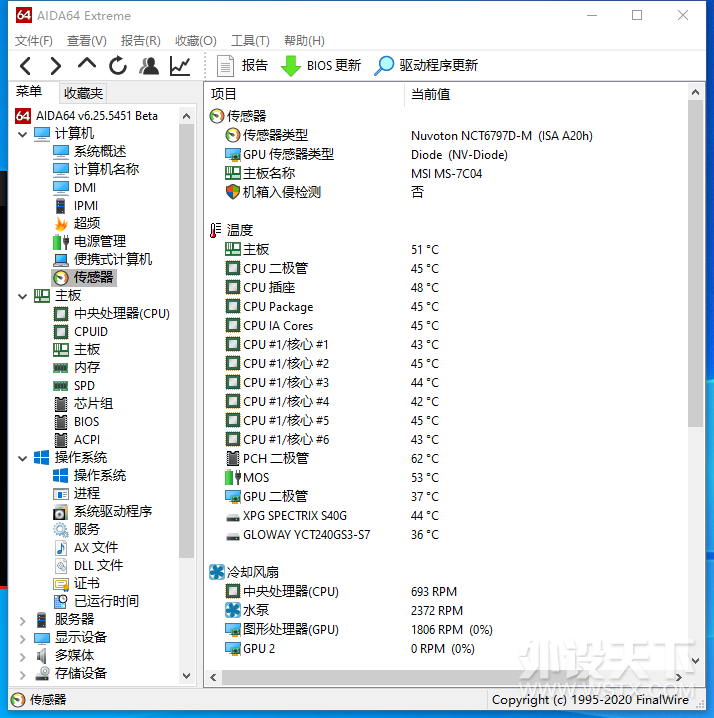Open the 工具(T) menu
The height and width of the screenshot is (718, 714).
[x=250, y=41]
